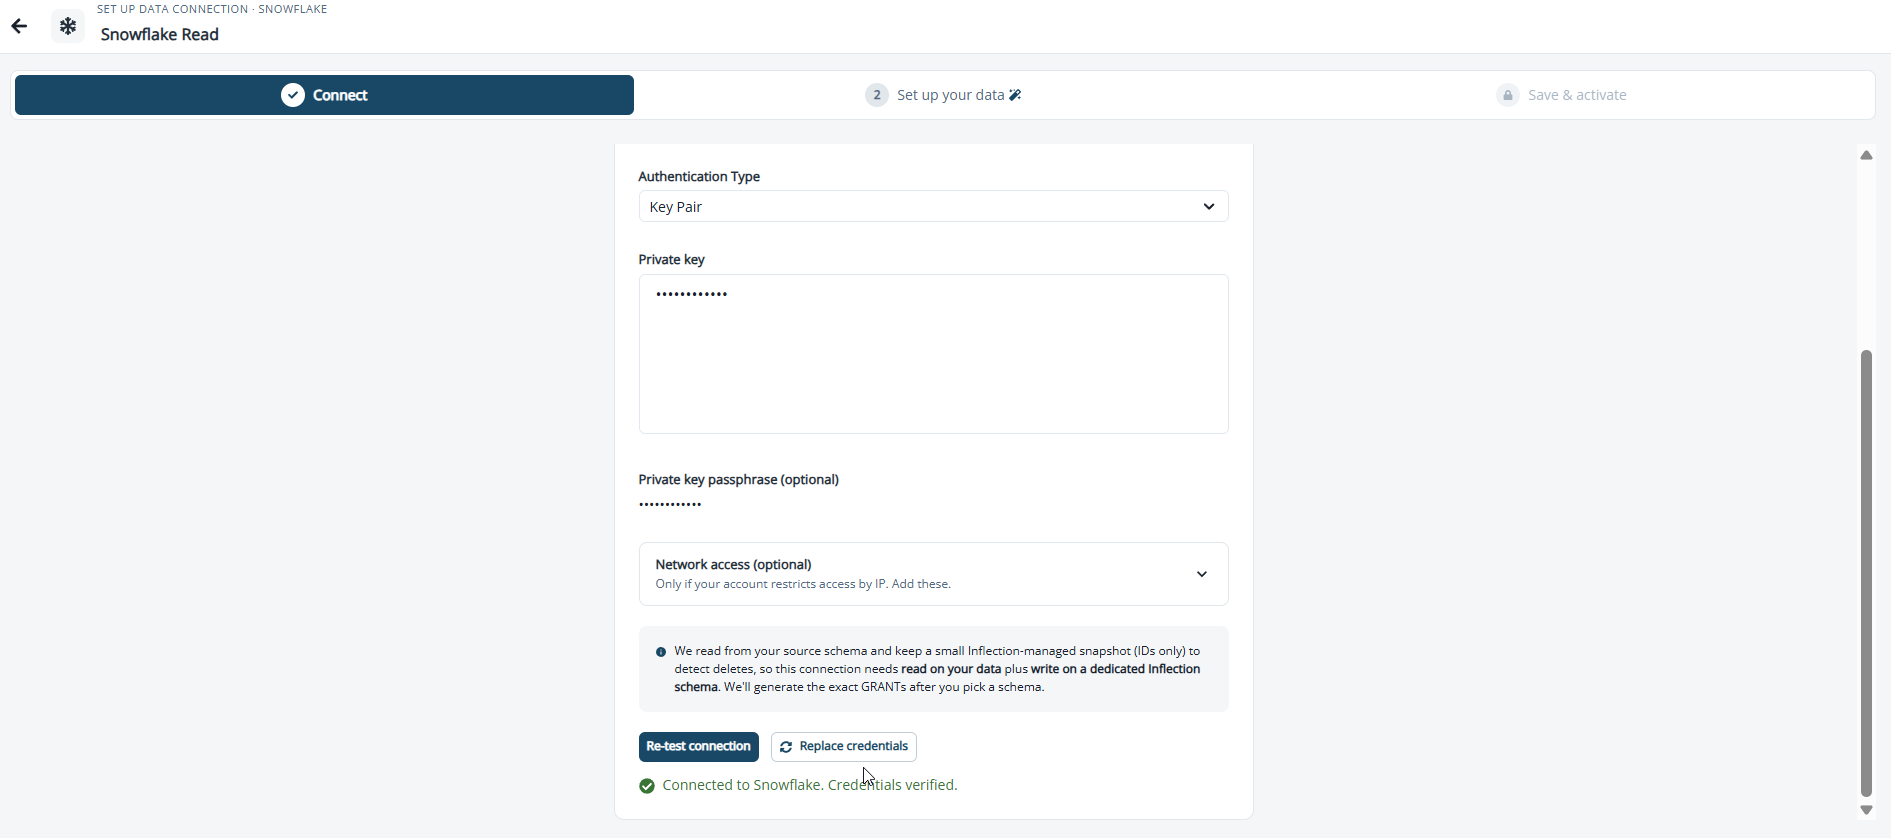The height and width of the screenshot is (838, 1891).
Task: Click the scrollbar up arrow
Action: click(x=1866, y=155)
